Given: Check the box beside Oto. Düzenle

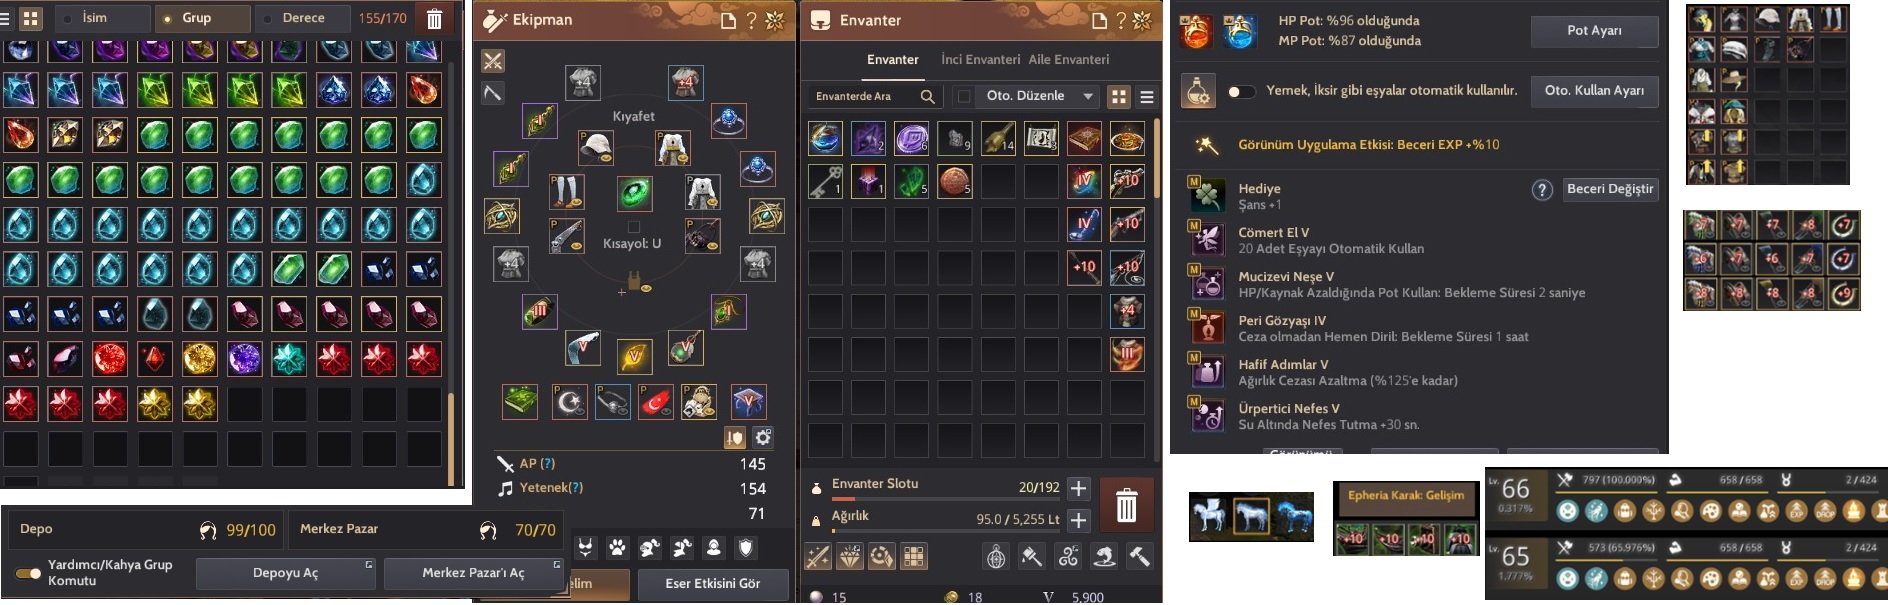Looking at the screenshot, I should (x=964, y=96).
